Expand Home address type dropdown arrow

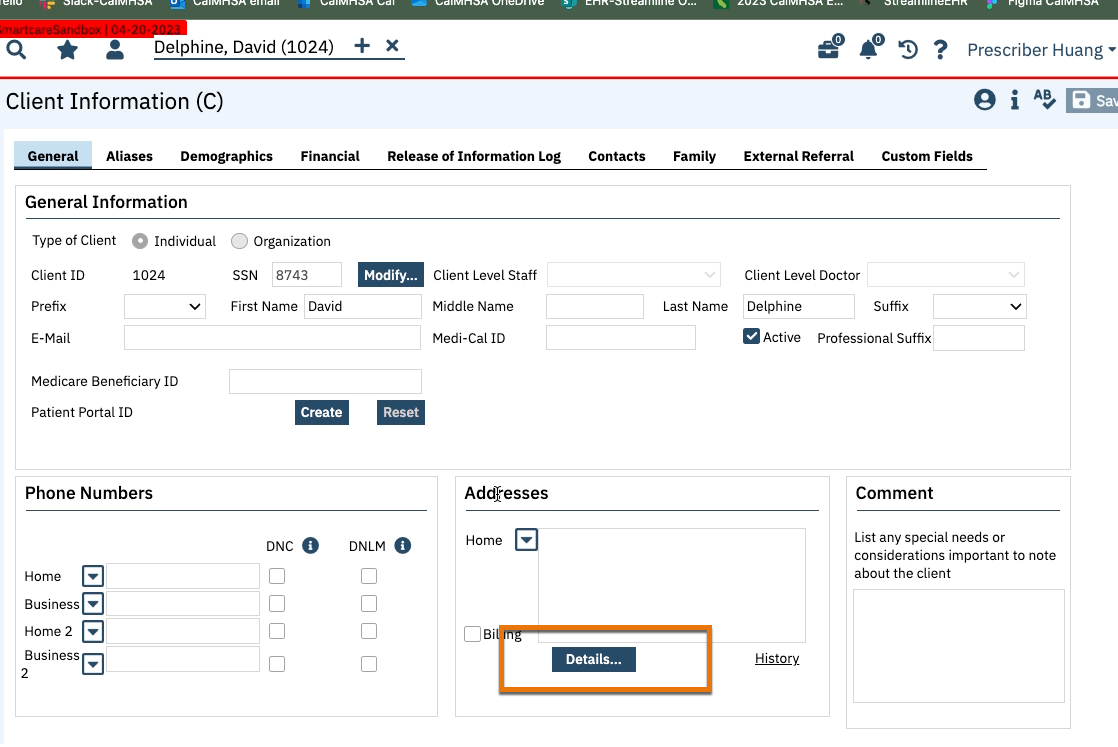(526, 540)
